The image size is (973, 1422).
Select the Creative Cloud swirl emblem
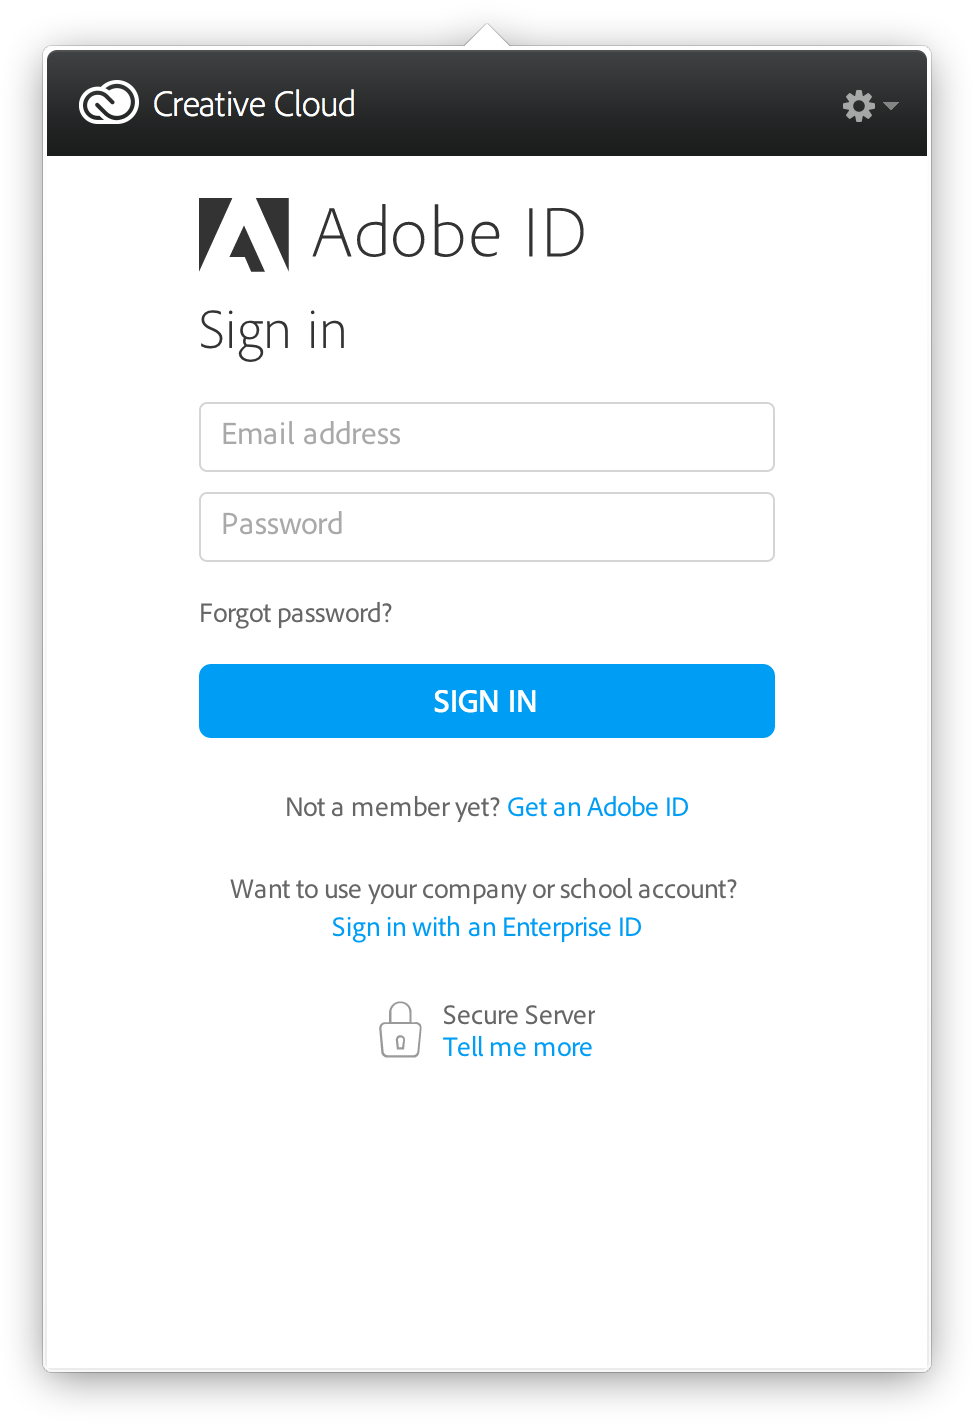(110, 102)
